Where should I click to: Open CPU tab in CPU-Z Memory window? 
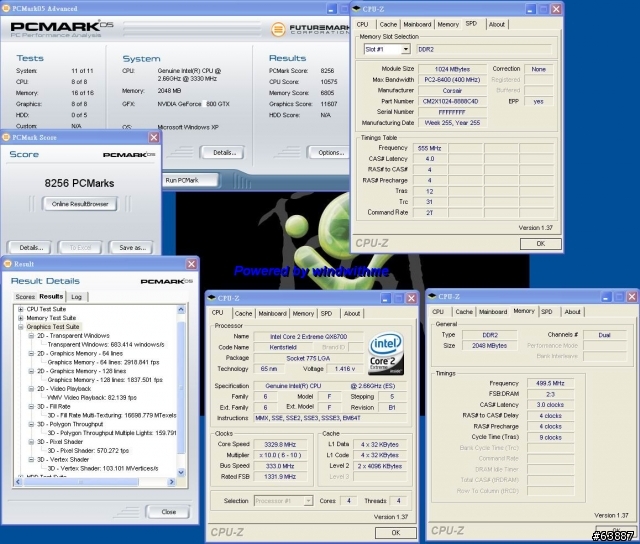[x=438, y=312]
